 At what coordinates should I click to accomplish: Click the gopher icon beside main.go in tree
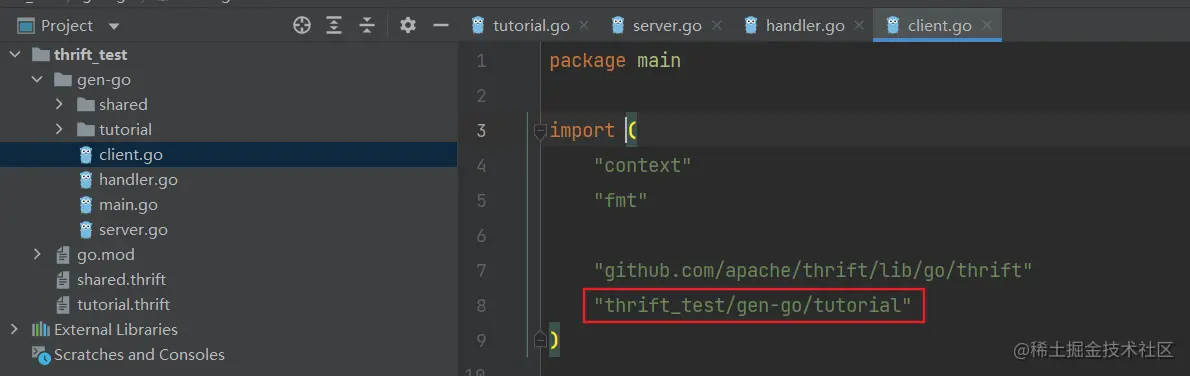[86, 204]
